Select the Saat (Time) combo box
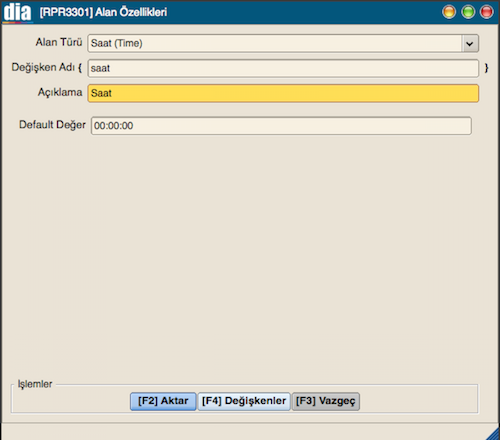500x440 pixels. [283, 43]
